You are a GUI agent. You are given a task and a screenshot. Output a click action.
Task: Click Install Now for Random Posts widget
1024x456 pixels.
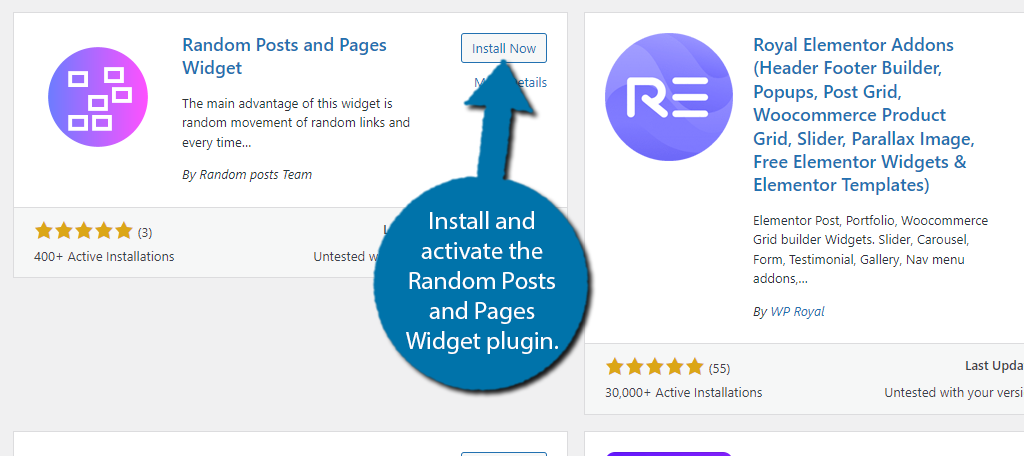click(x=504, y=48)
